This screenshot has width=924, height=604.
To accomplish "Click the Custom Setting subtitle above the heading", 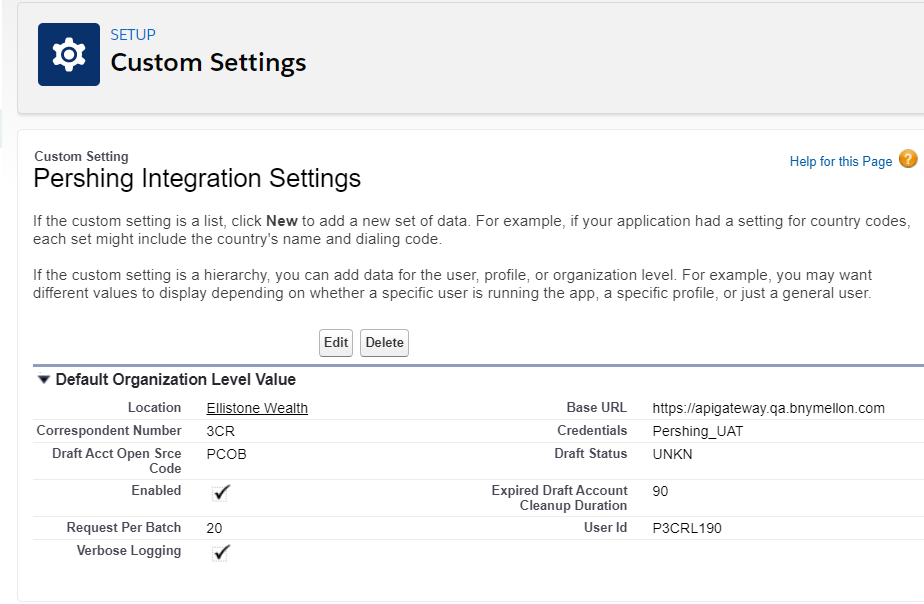I will coord(81,157).
